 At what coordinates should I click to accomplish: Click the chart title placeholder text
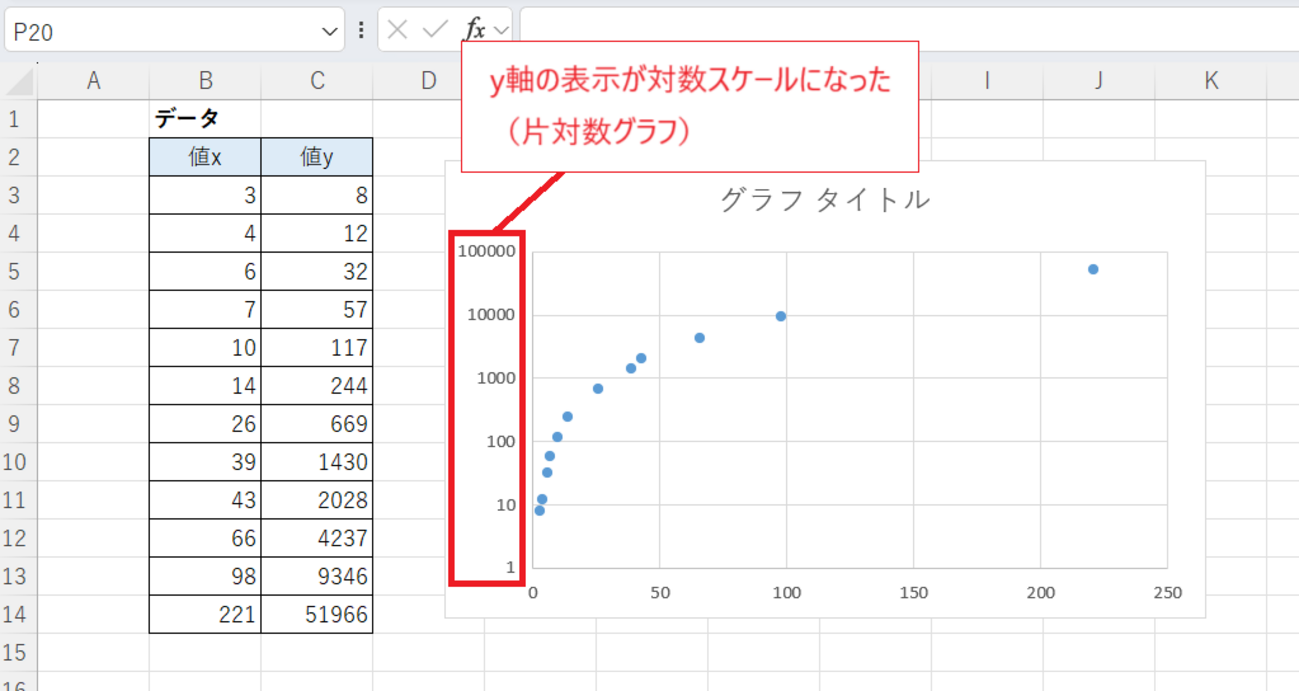824,199
